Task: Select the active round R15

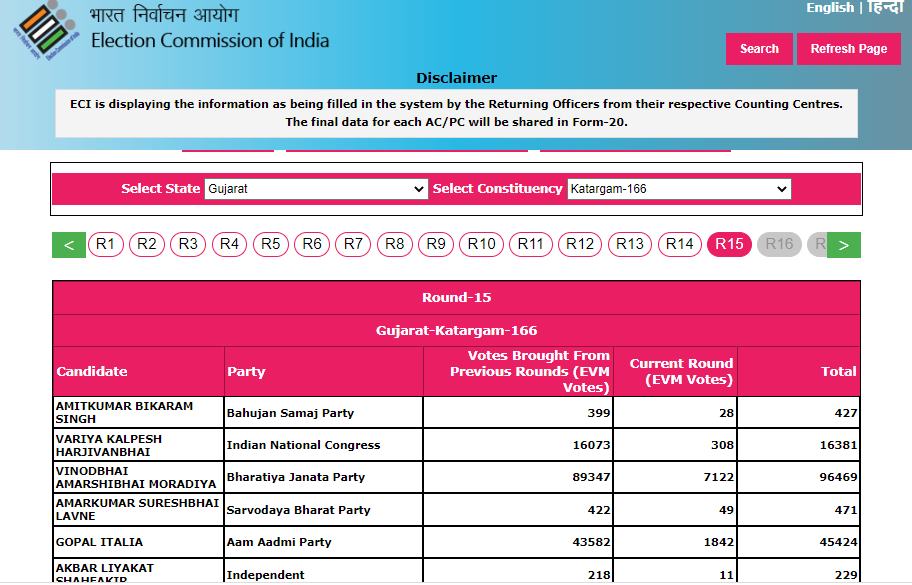Action: [x=729, y=244]
